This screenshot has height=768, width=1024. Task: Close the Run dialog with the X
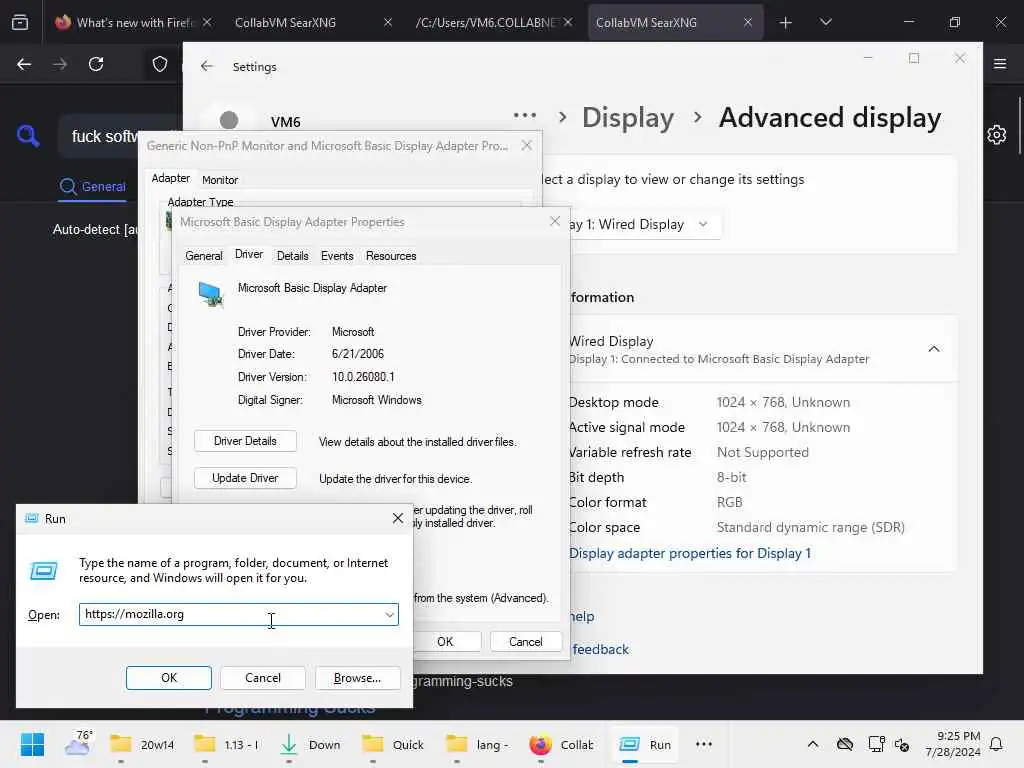point(398,518)
